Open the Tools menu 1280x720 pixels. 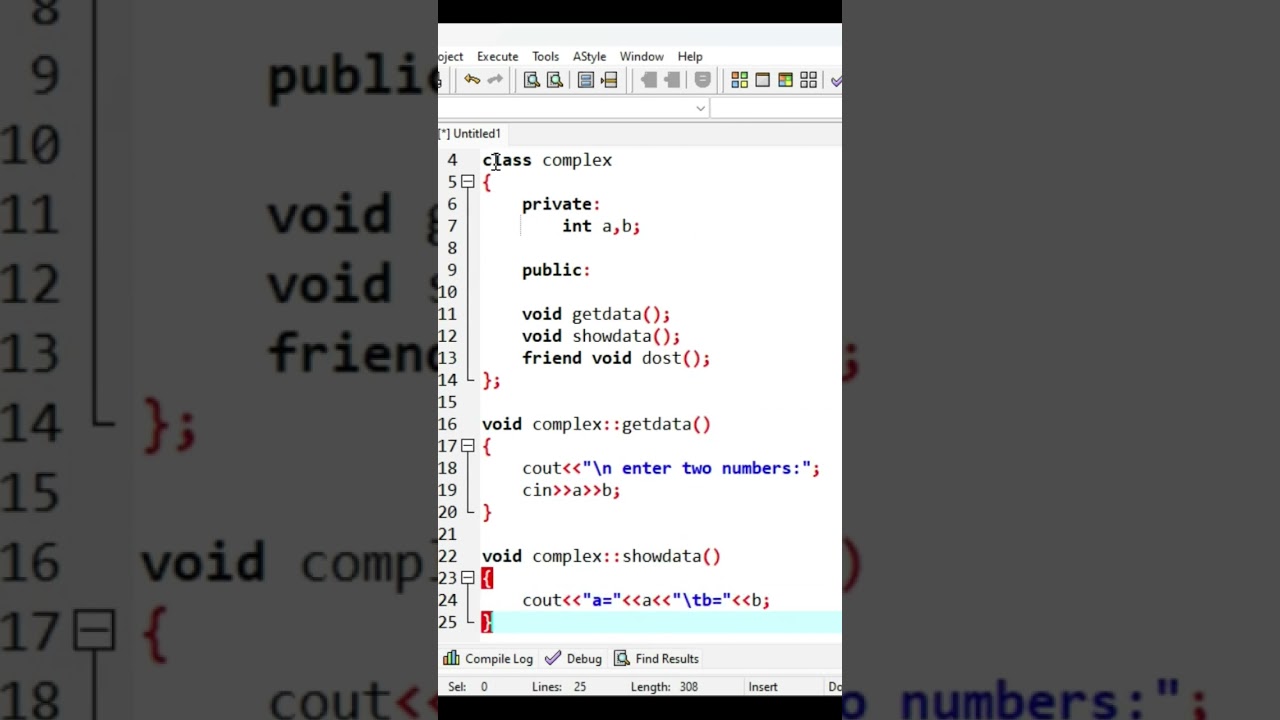click(x=545, y=56)
